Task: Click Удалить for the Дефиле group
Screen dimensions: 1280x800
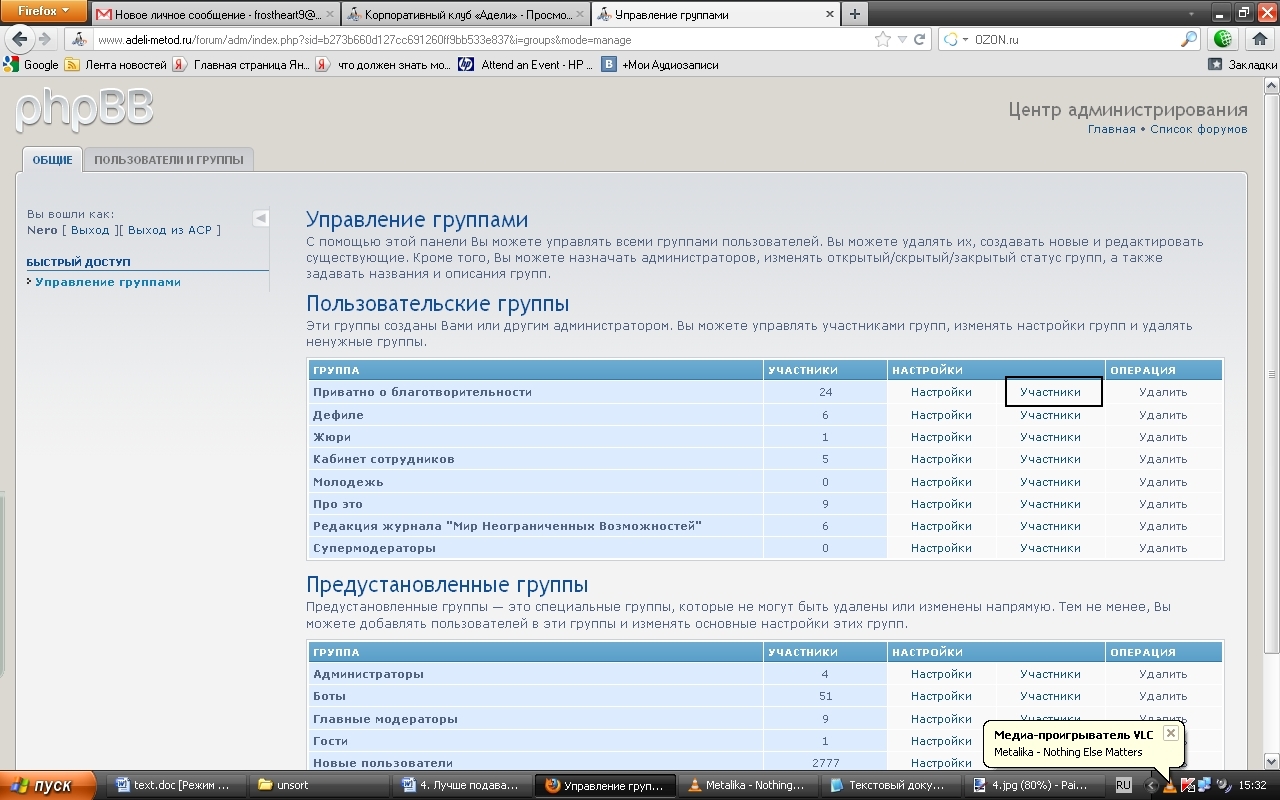Action: pyautogui.click(x=1163, y=415)
